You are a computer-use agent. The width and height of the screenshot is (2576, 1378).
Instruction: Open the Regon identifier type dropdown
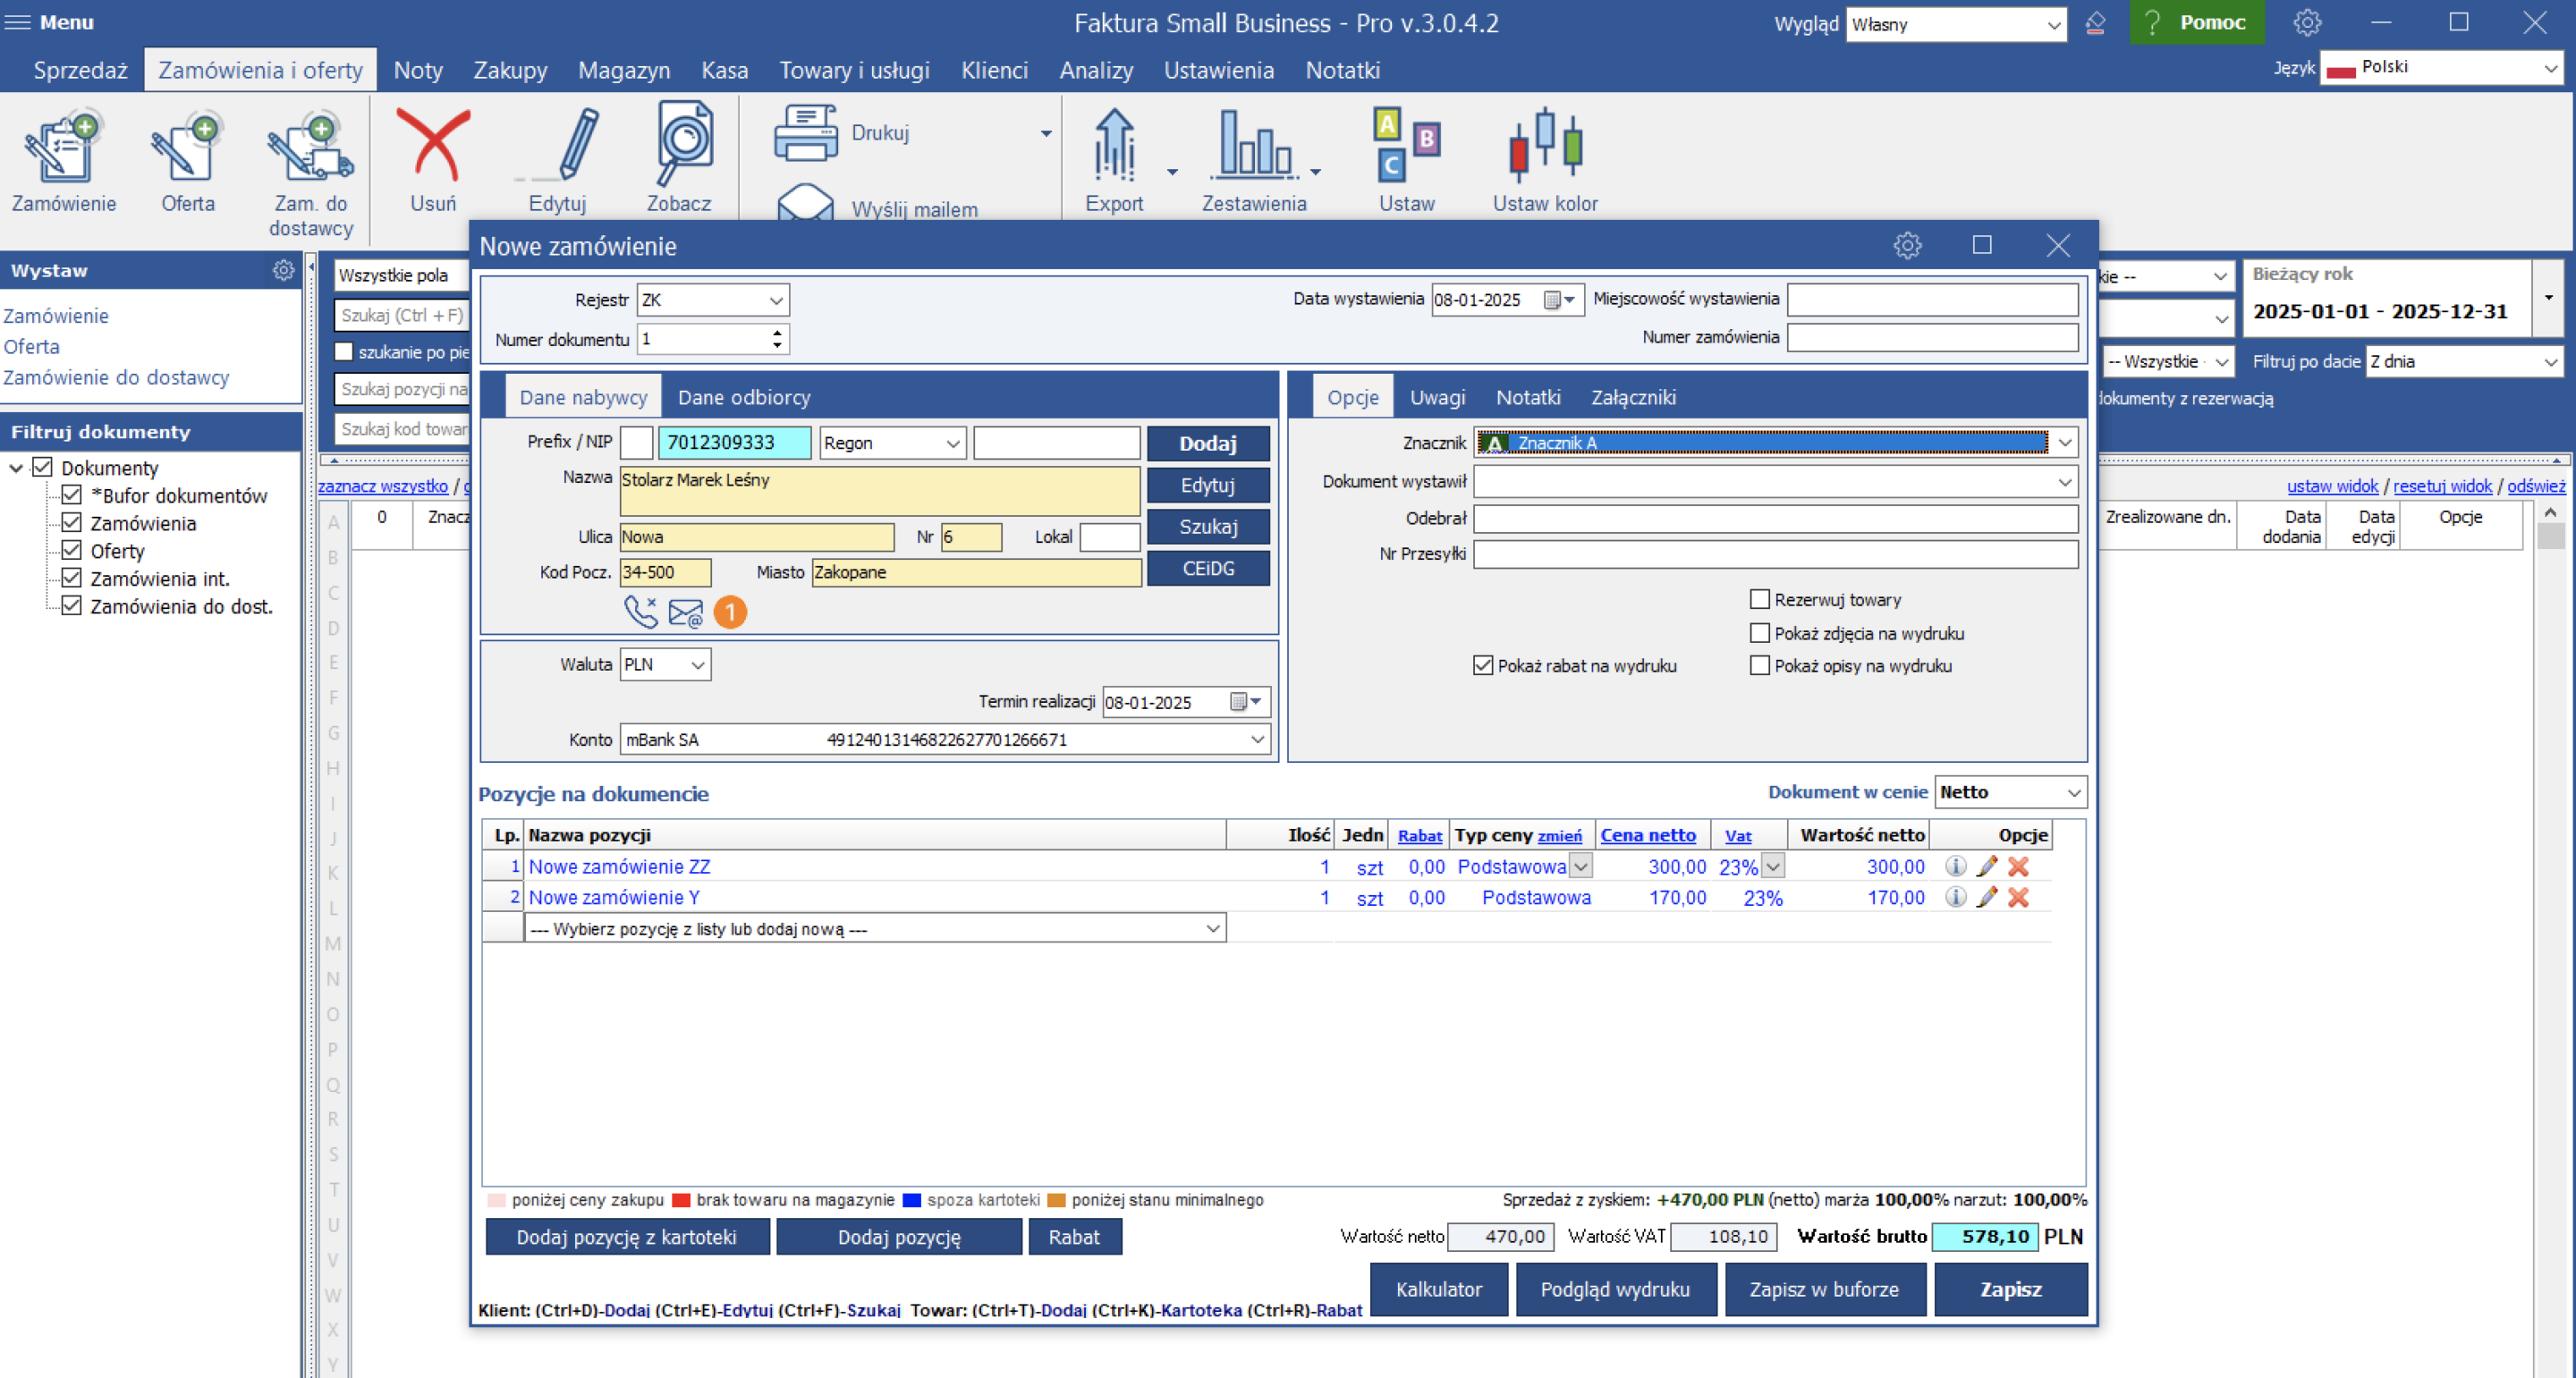click(x=953, y=443)
